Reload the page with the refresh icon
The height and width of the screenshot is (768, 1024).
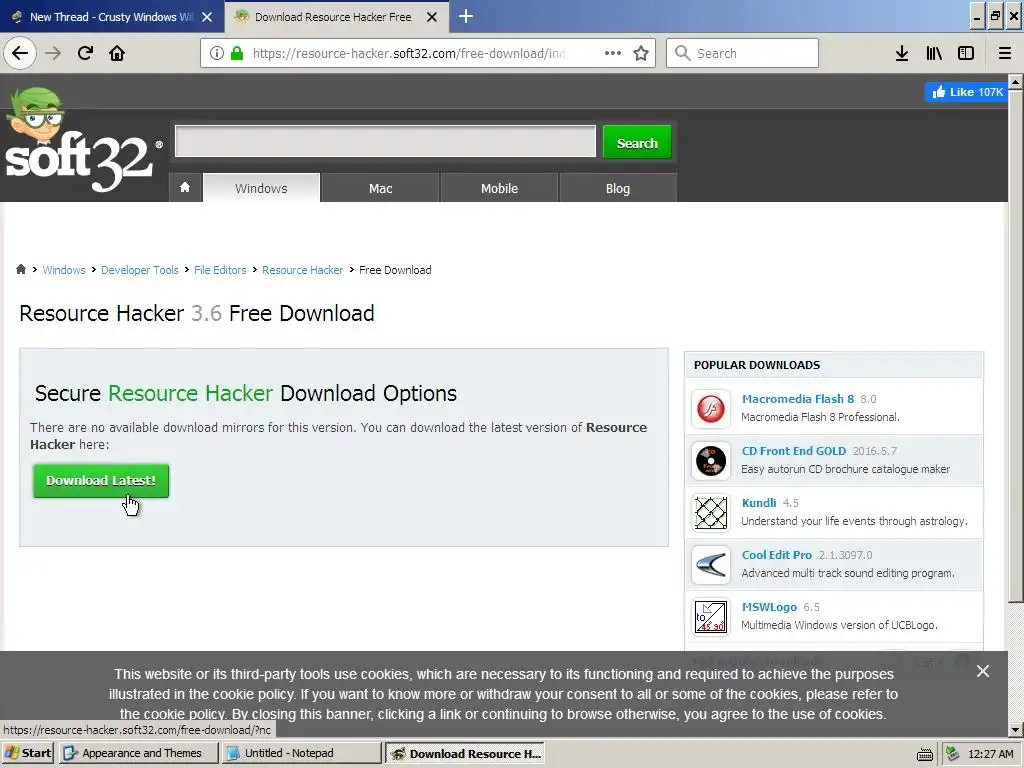85,53
